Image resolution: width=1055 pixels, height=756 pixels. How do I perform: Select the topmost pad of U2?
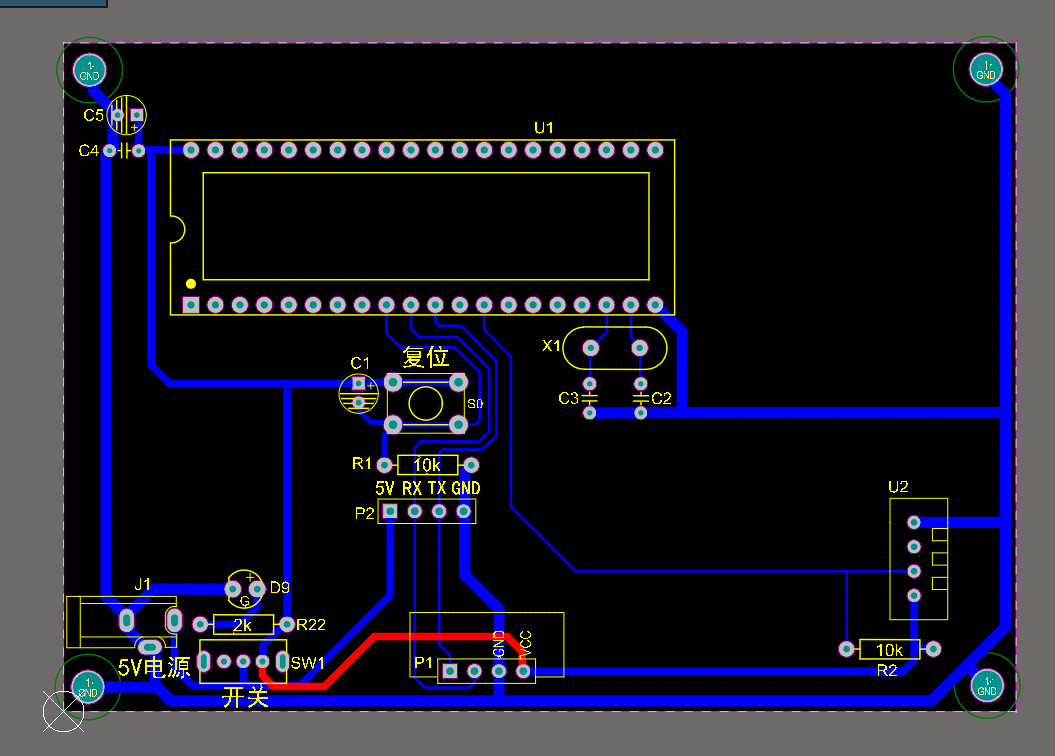click(914, 522)
